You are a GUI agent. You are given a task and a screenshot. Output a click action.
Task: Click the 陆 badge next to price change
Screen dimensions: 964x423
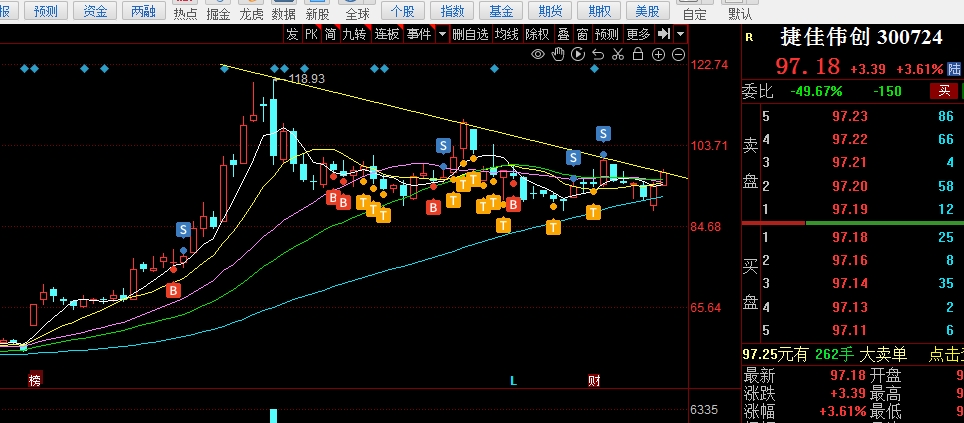[x=954, y=68]
